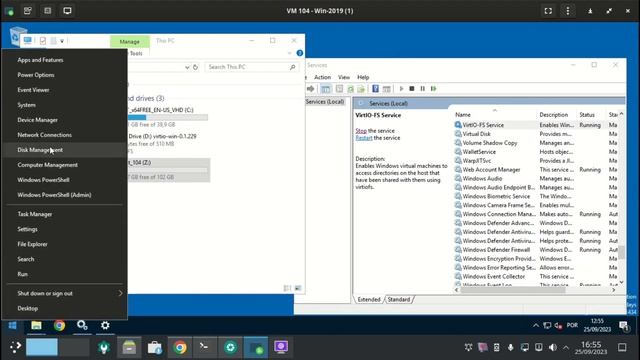Start the selected service with Play icon
Screen dimensions: 640x360
pyautogui.click(x=401, y=89)
